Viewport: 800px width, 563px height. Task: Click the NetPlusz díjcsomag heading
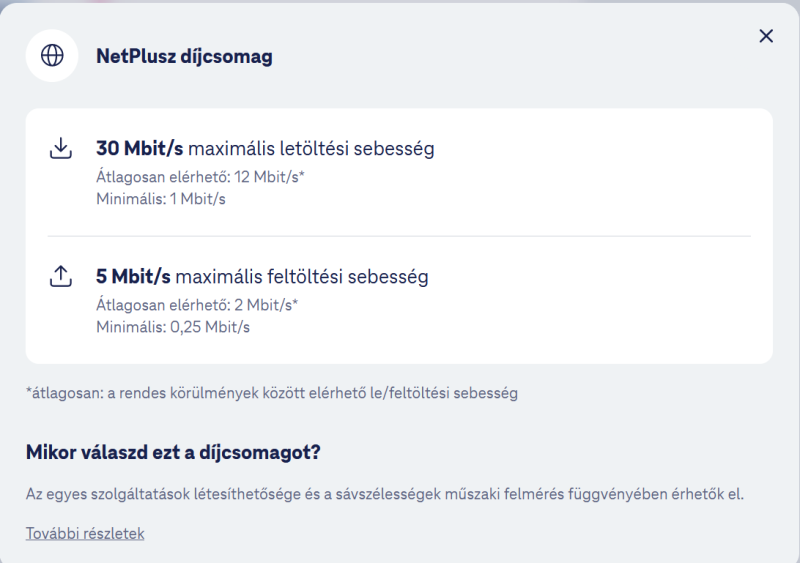tap(184, 56)
